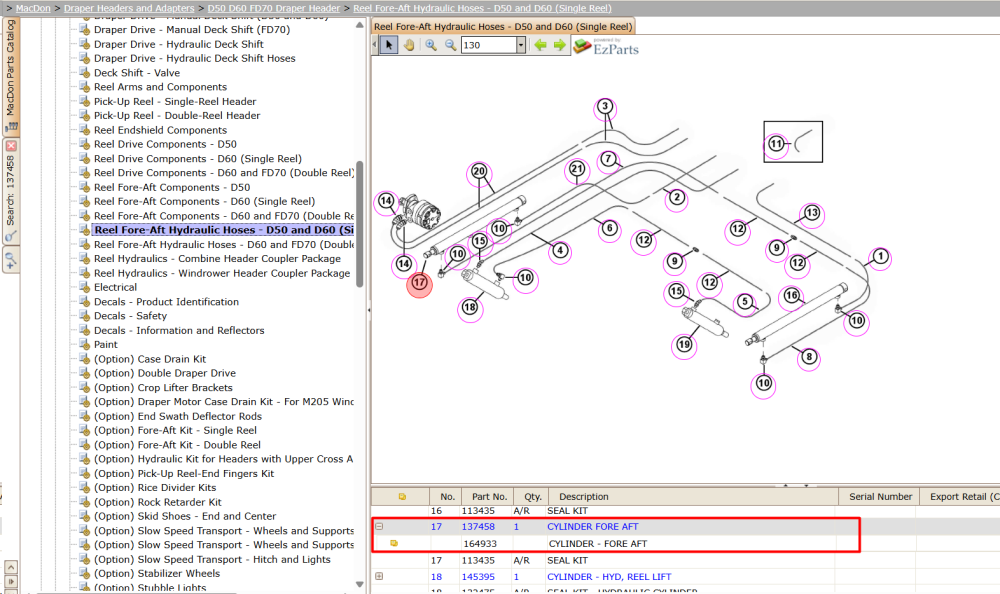Viewport: 1000px width, 594px height.
Task: Select the Reel Fore-Aft Hydraulic Hoses diagram tab
Action: tap(503, 27)
